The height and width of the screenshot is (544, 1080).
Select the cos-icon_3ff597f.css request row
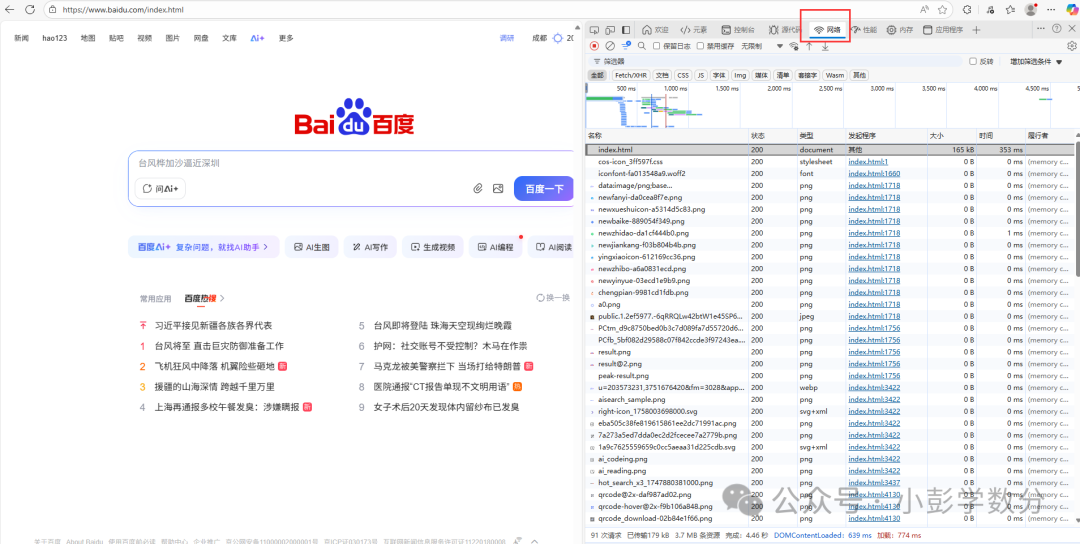pos(829,161)
